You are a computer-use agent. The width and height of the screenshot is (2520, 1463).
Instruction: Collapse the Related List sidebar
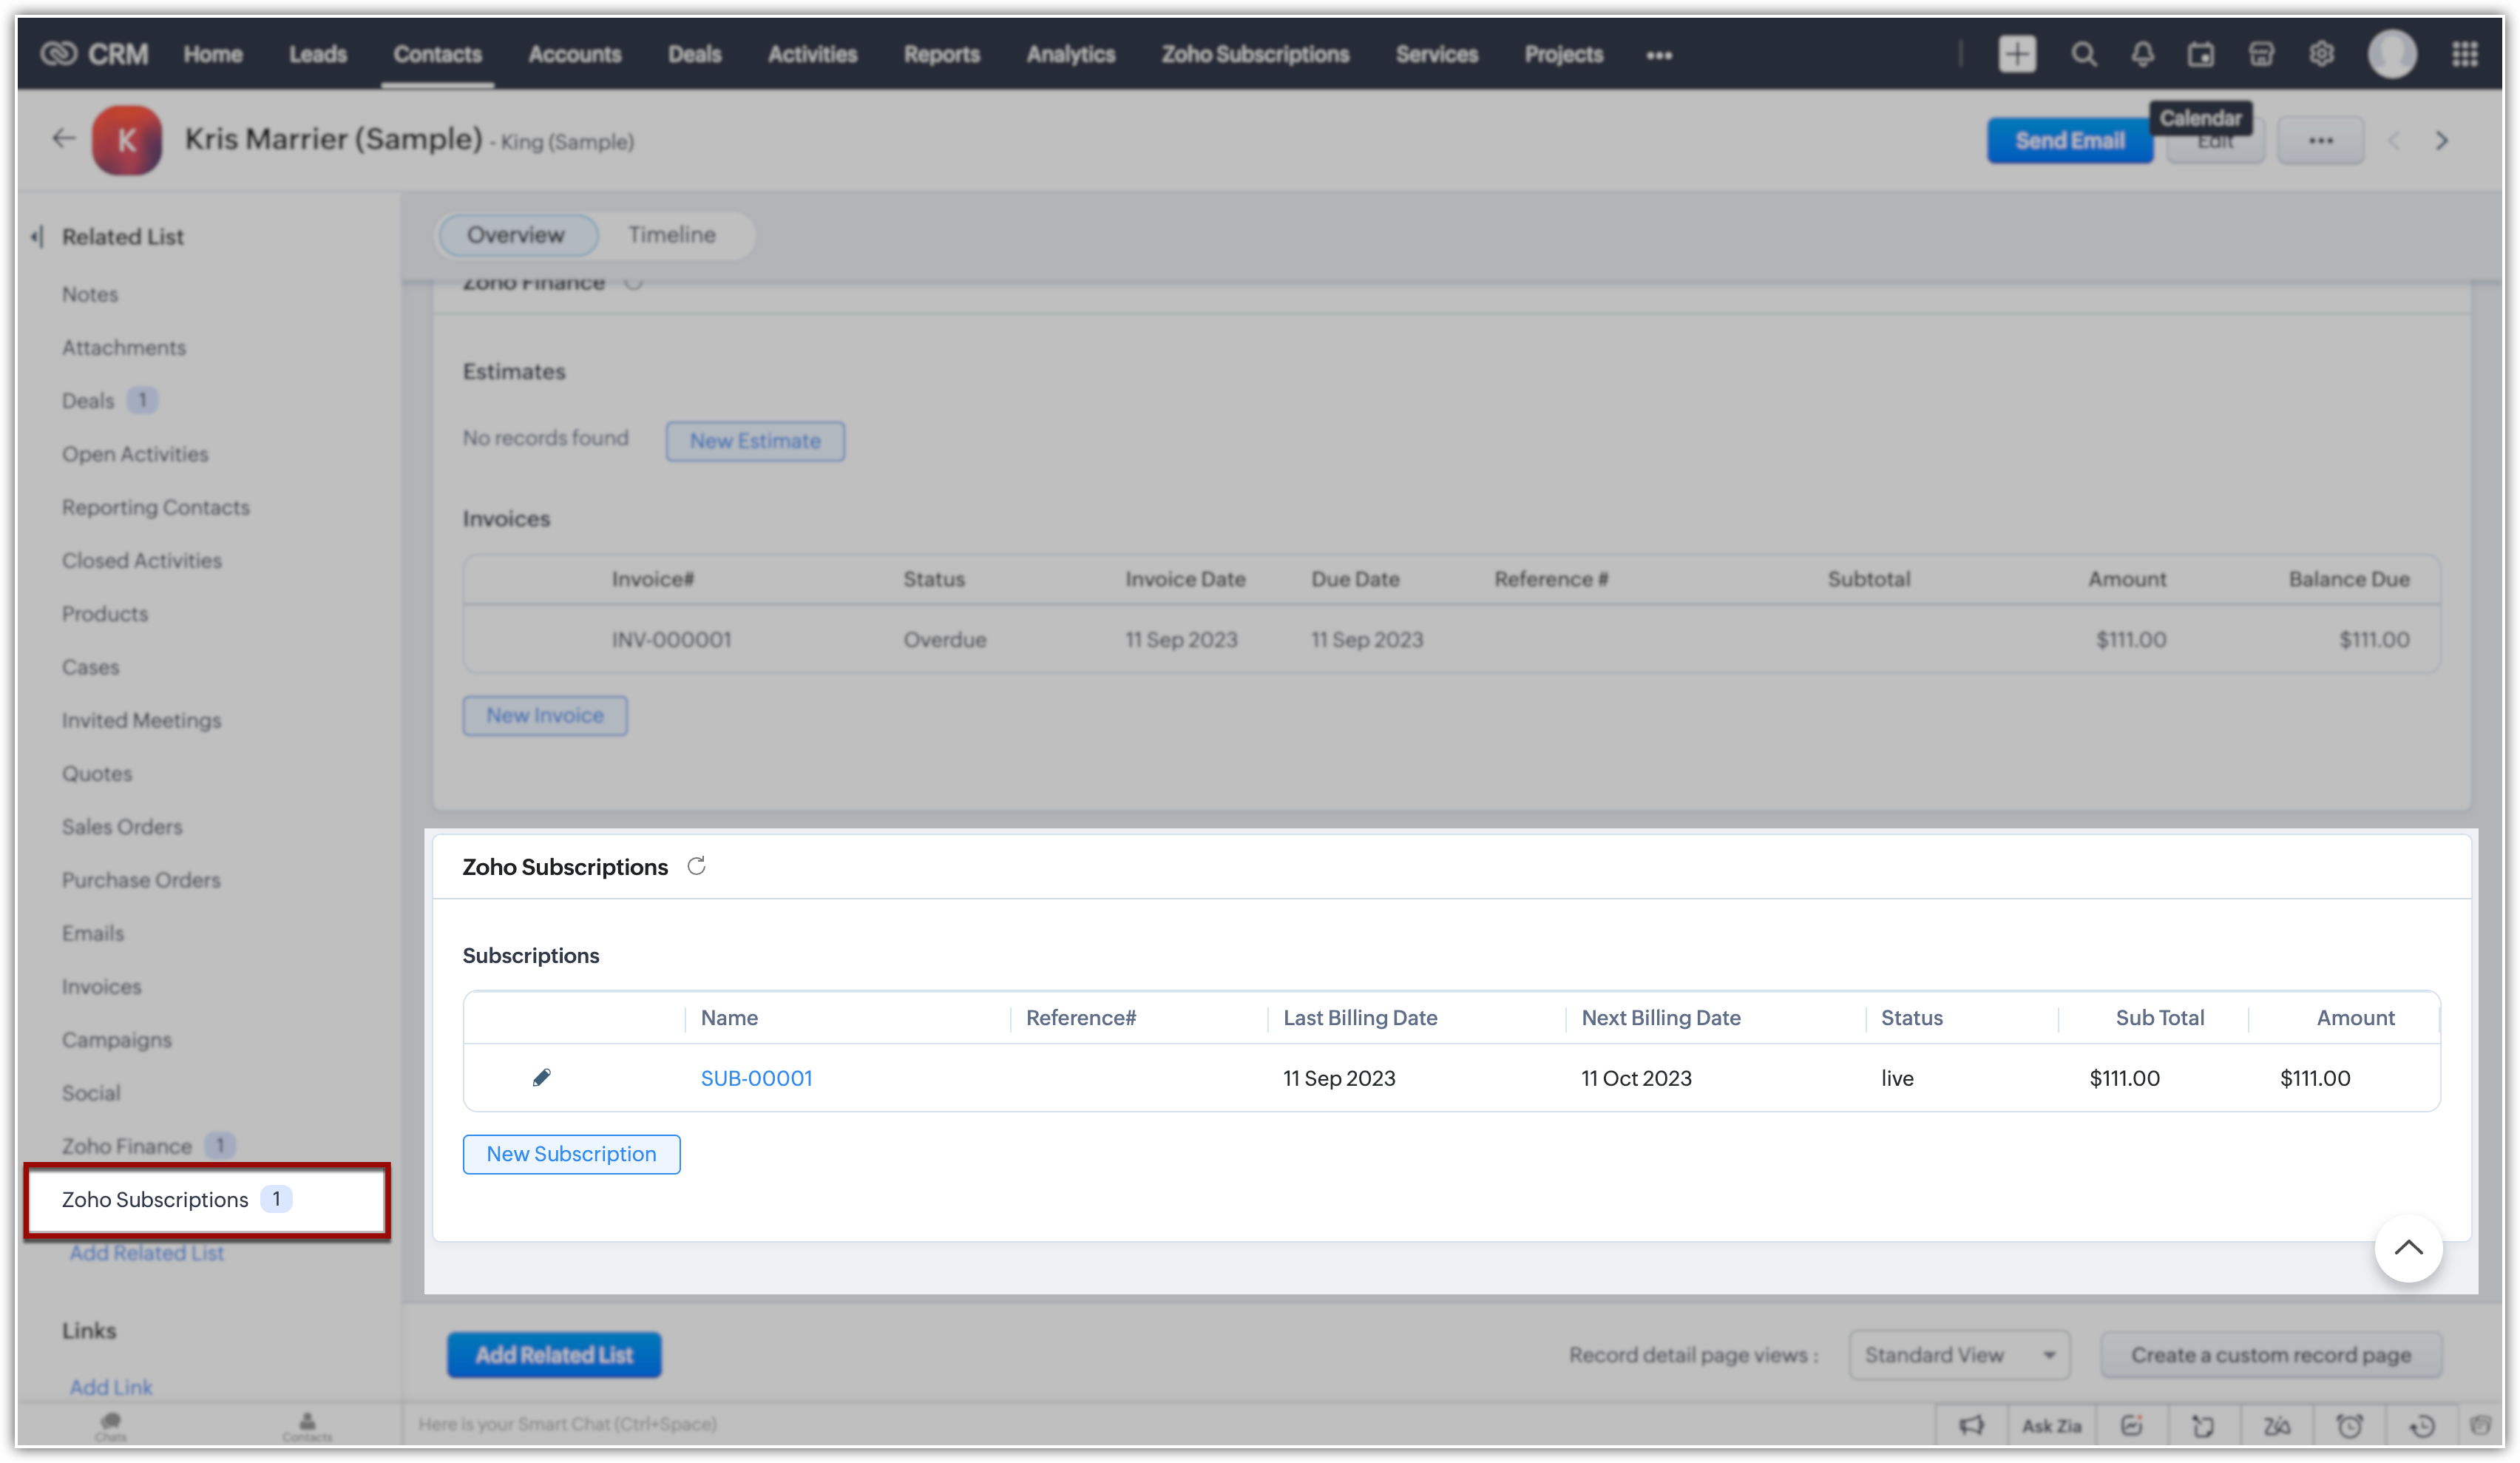pos(38,237)
